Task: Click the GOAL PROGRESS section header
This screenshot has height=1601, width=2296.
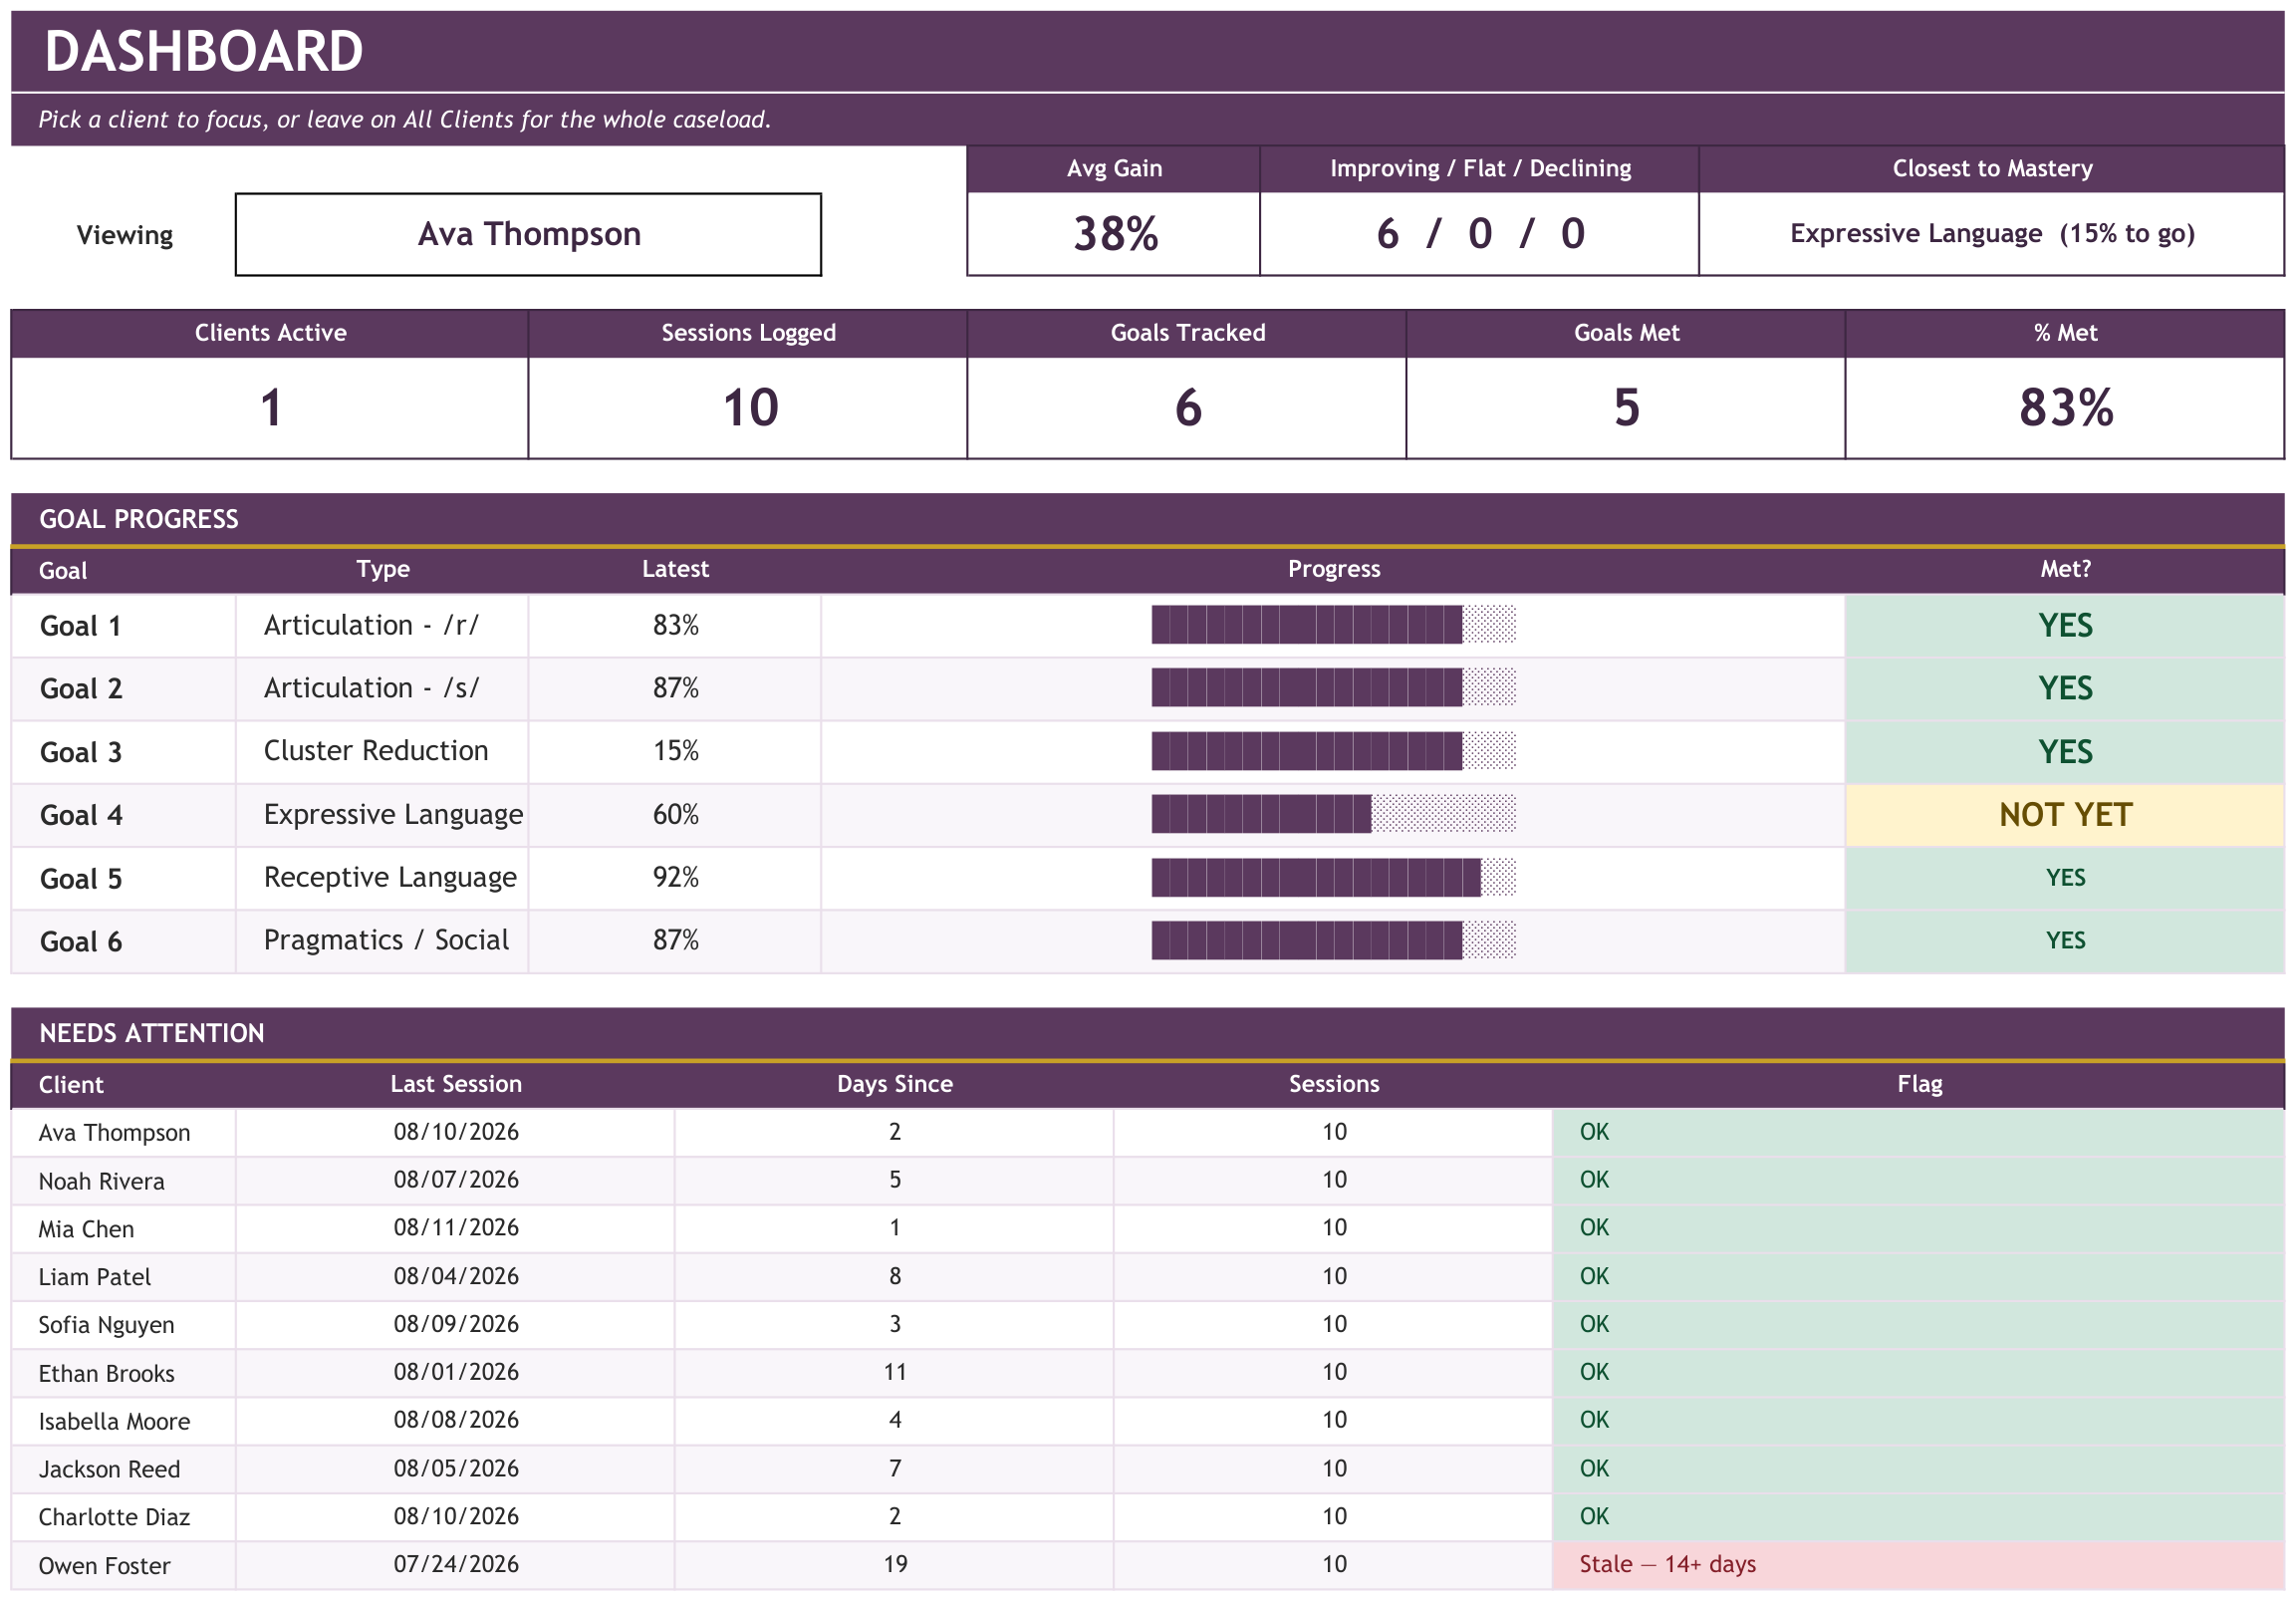Action: click(1148, 519)
